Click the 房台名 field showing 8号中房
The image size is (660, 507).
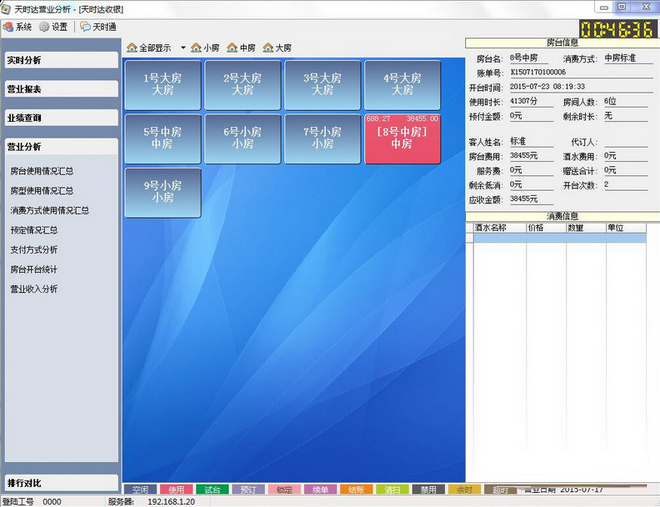coord(529,58)
